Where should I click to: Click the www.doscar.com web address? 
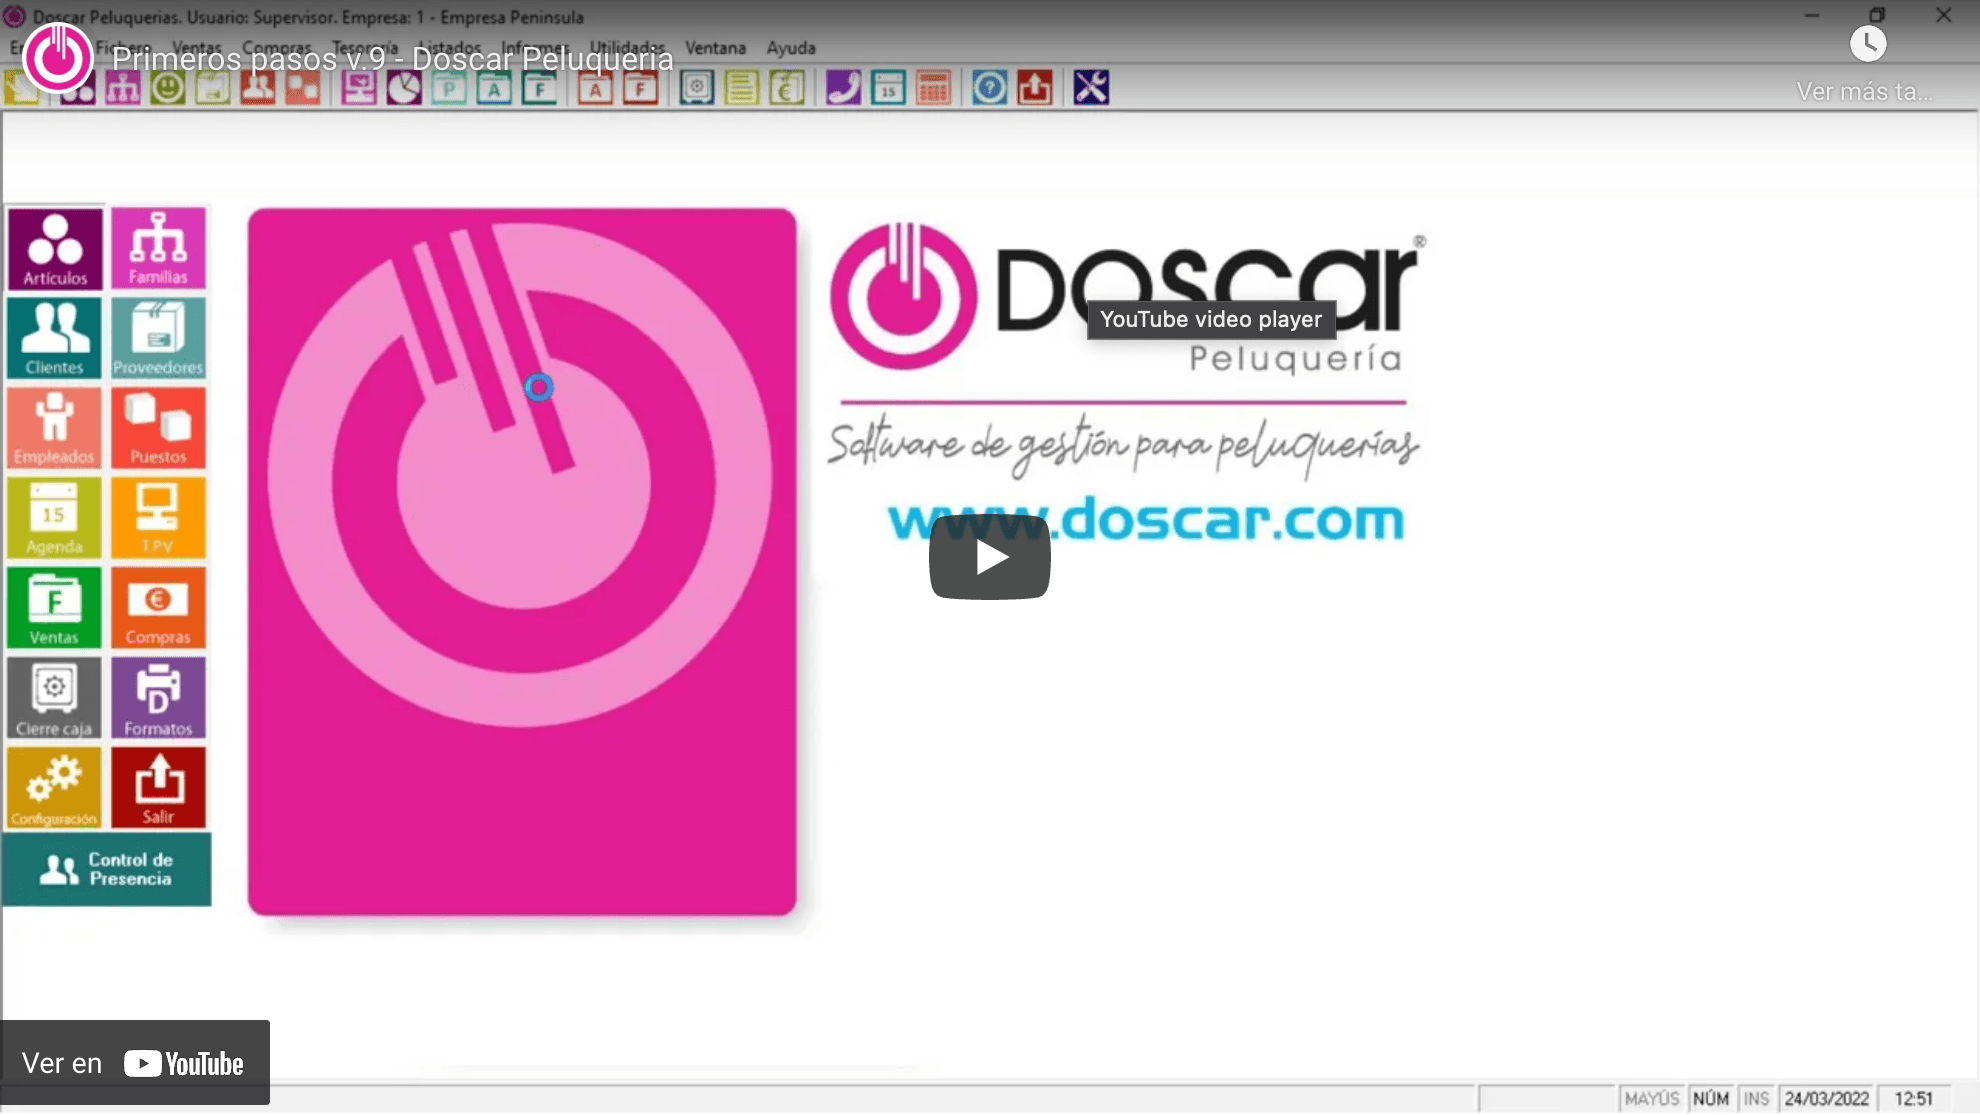(1146, 520)
